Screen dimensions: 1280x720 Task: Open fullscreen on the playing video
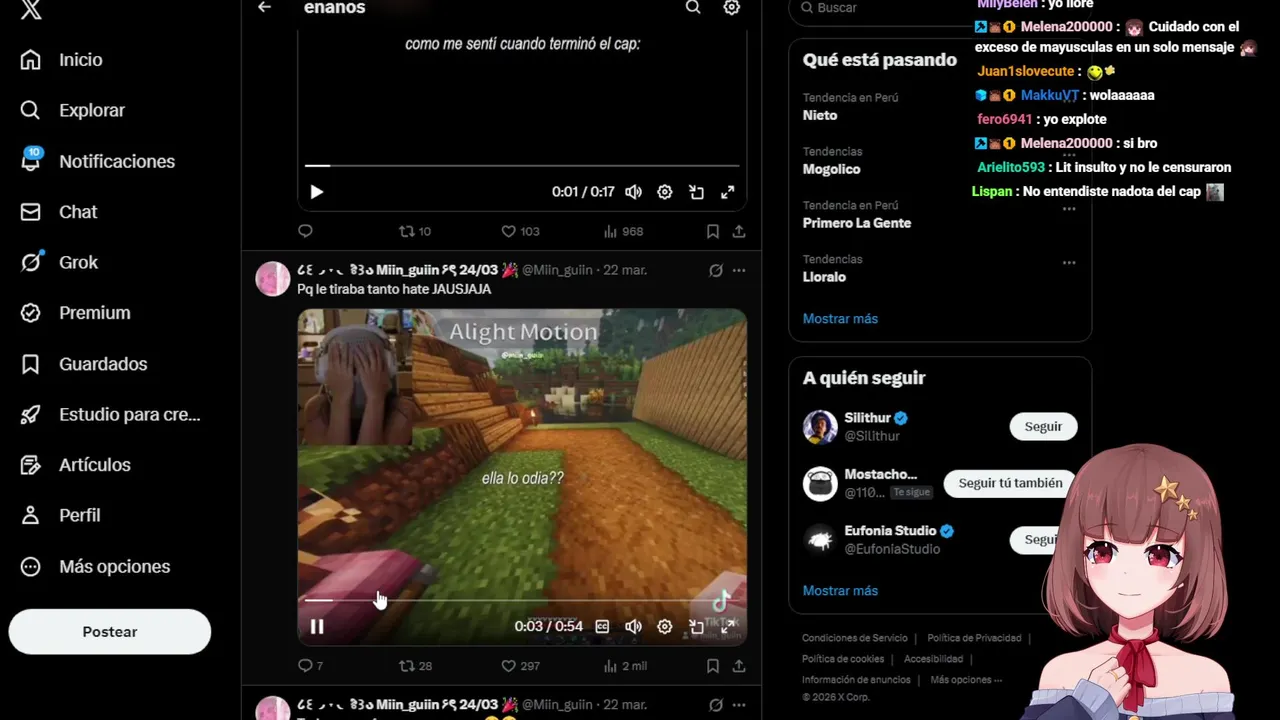(728, 627)
